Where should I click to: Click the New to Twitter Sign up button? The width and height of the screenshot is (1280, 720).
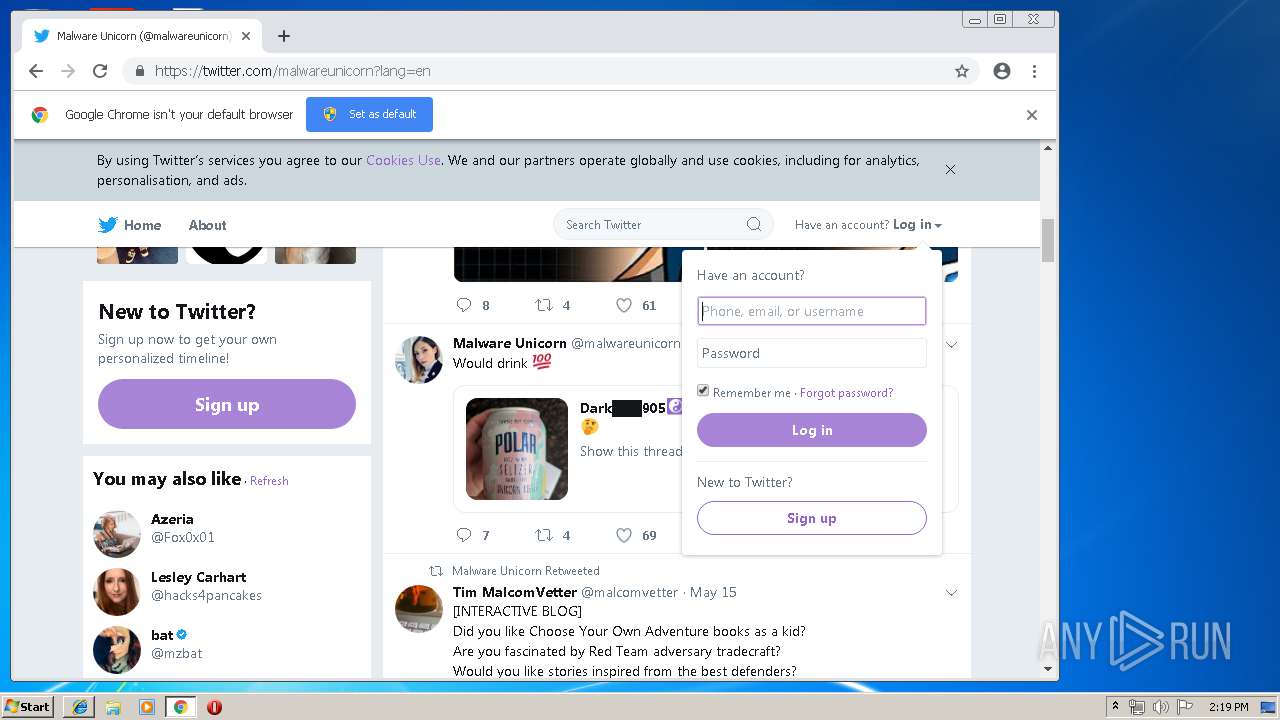(227, 404)
